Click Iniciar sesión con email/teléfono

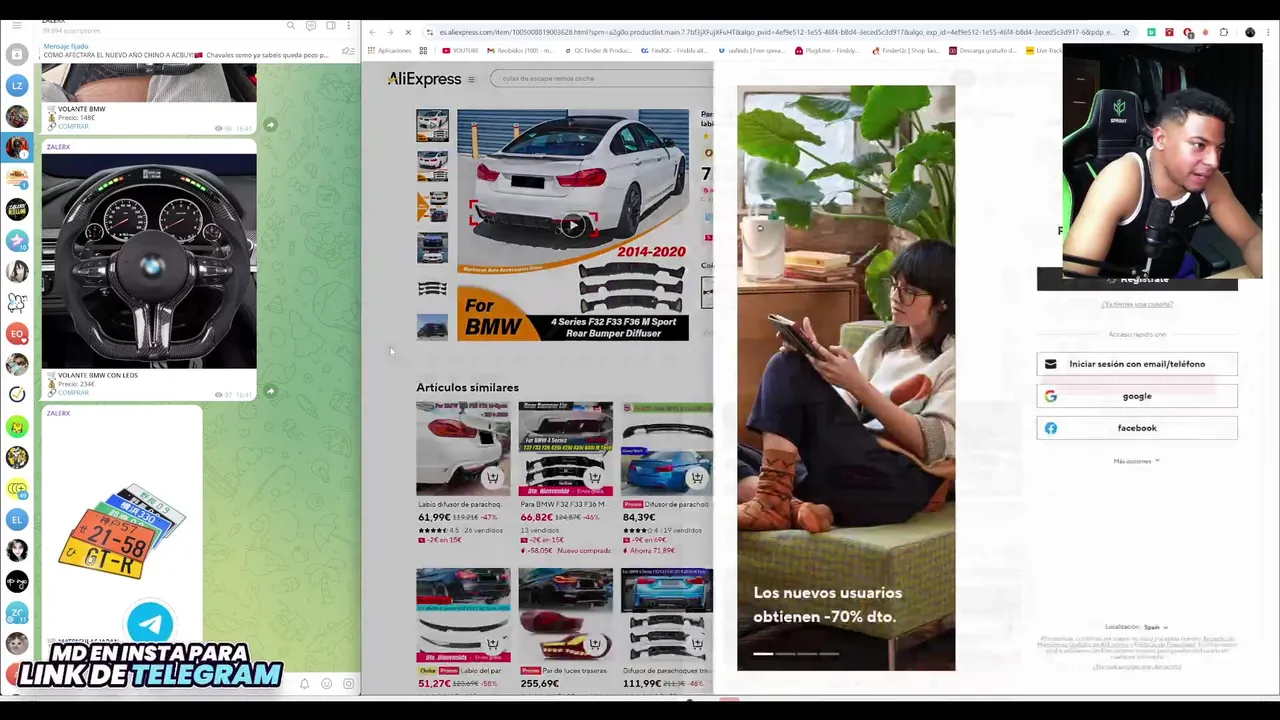(1137, 364)
